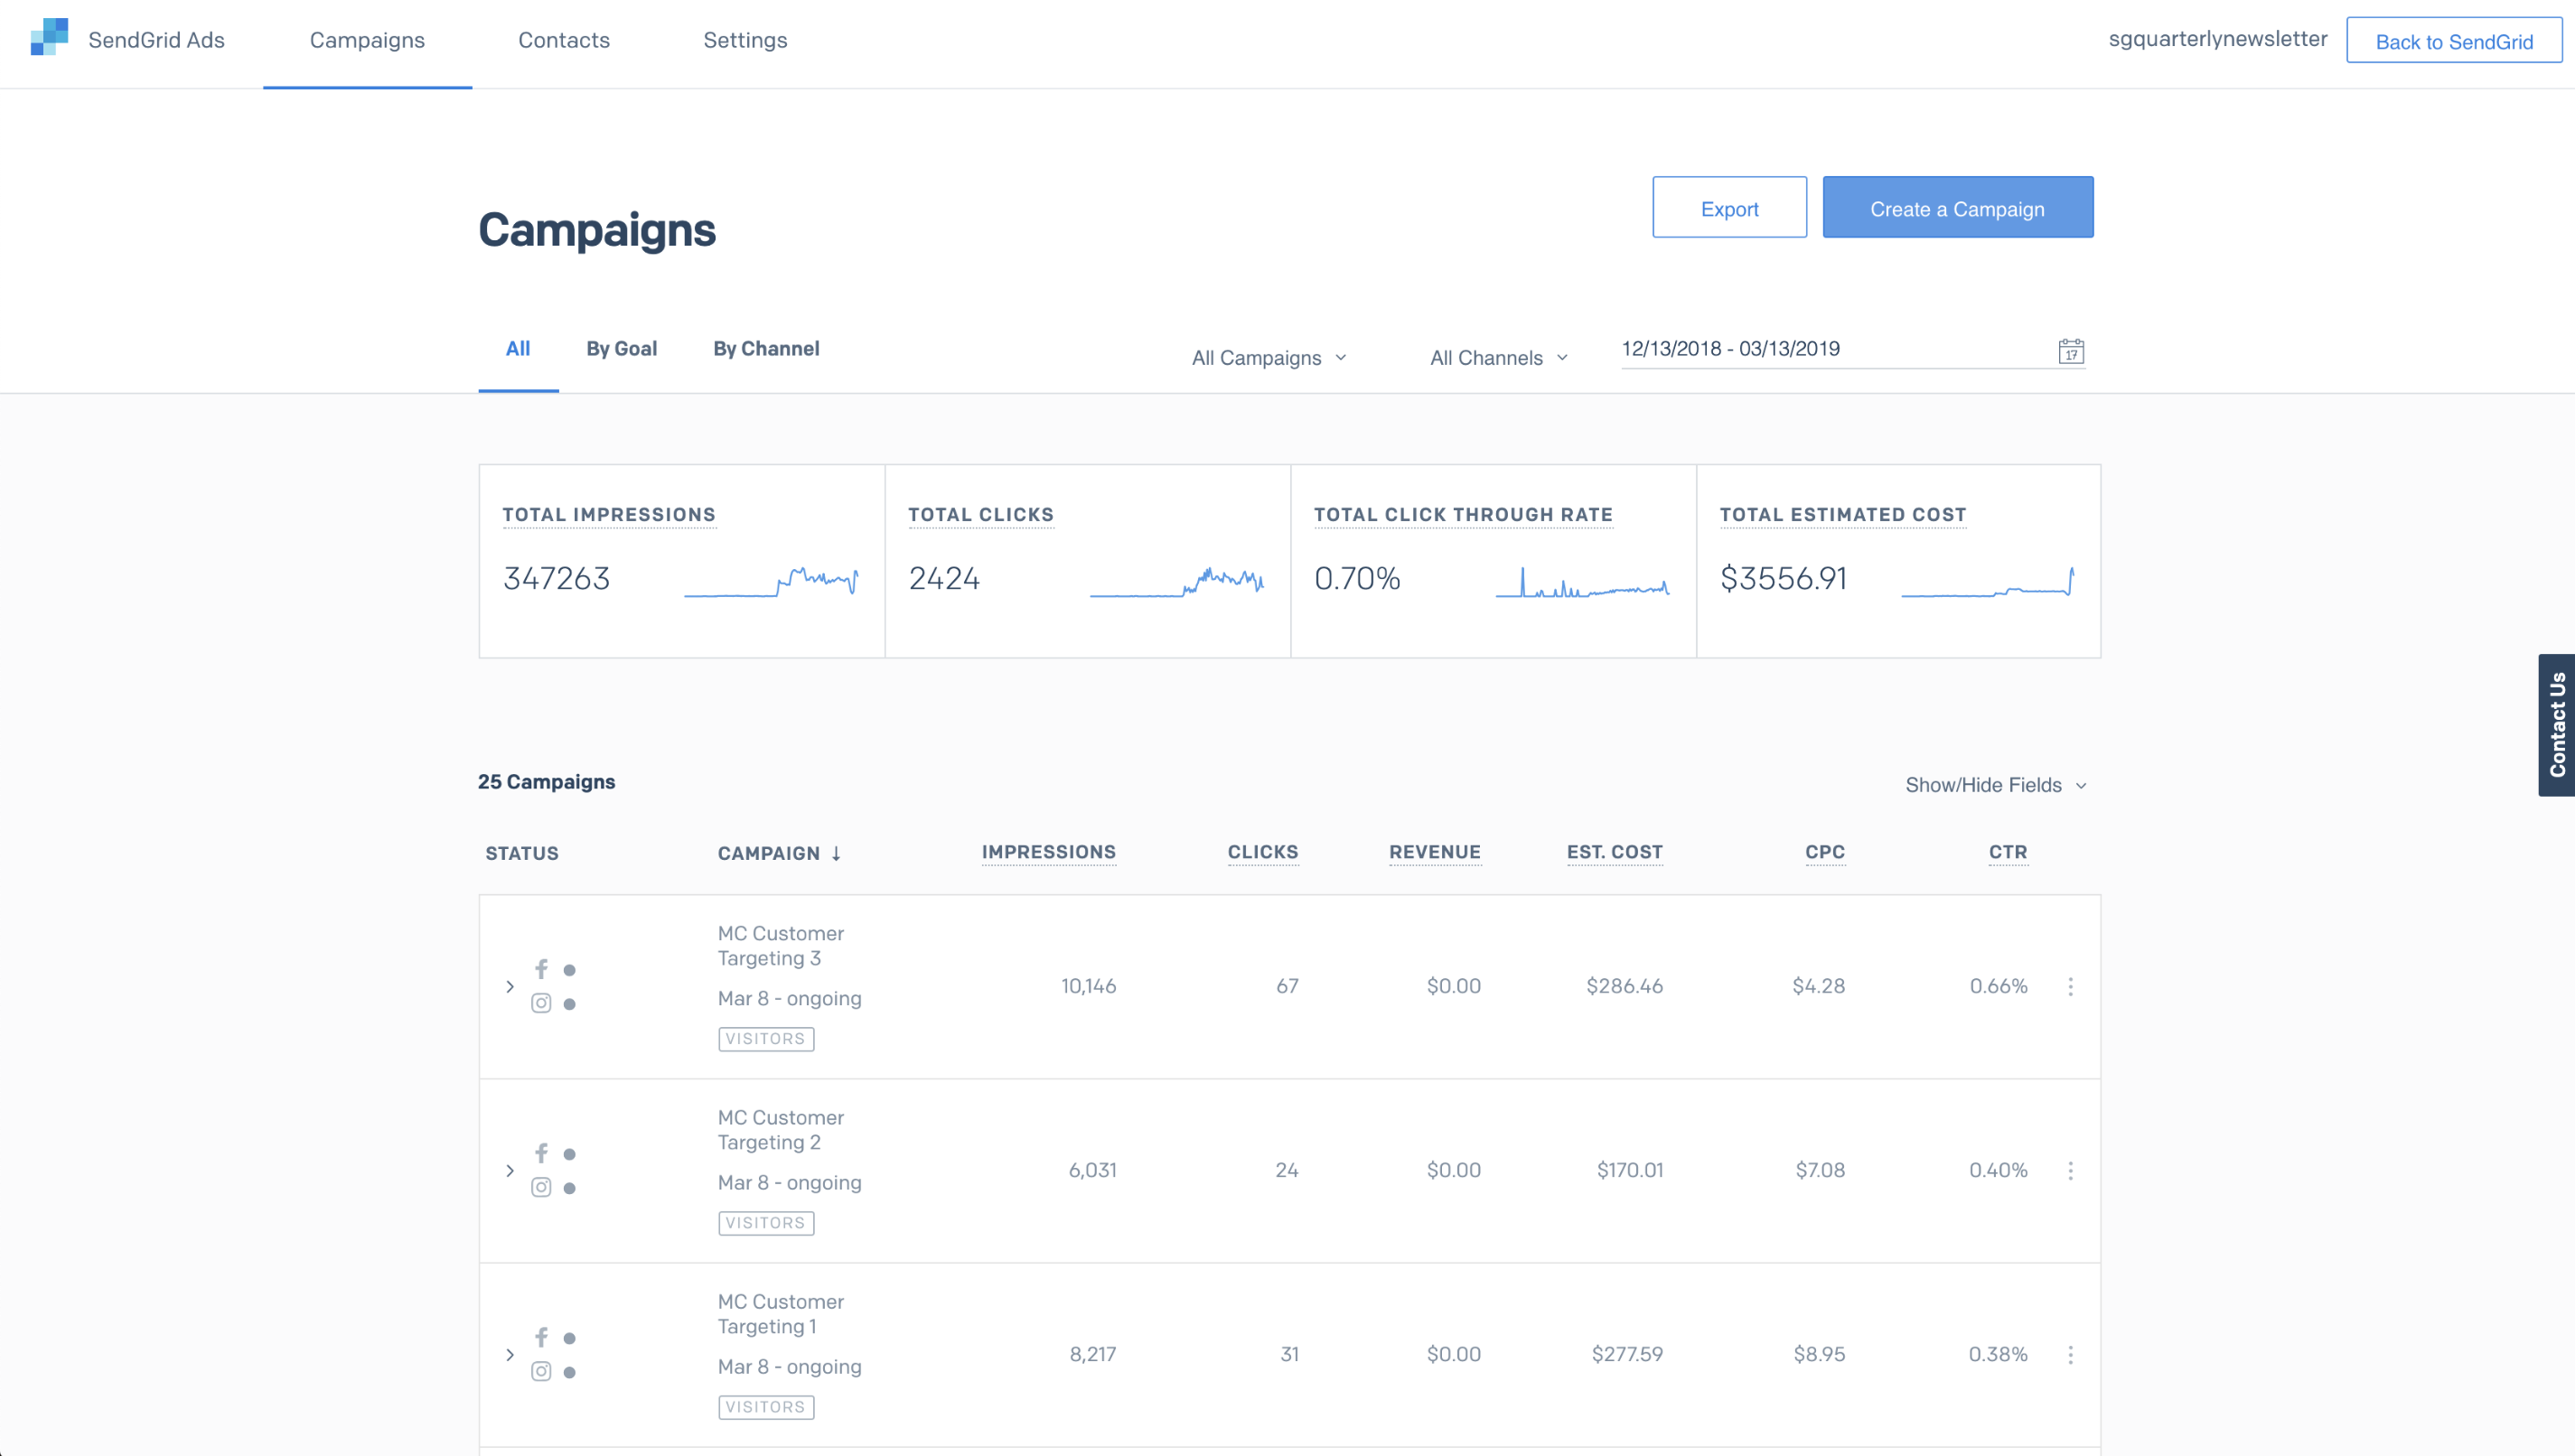Switch to the By Goal tab
2575x1456 pixels.
click(621, 349)
